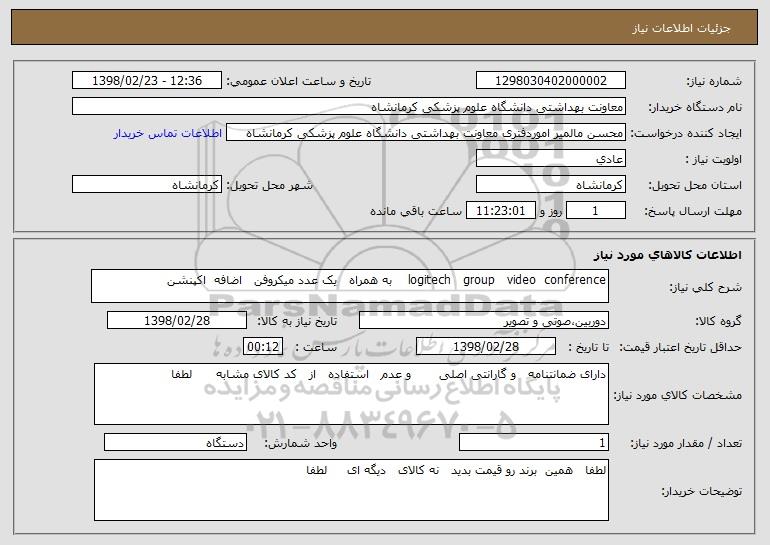Click the ساعت field showing 00:12
Image resolution: width=770 pixels, height=545 pixels.
tap(263, 346)
